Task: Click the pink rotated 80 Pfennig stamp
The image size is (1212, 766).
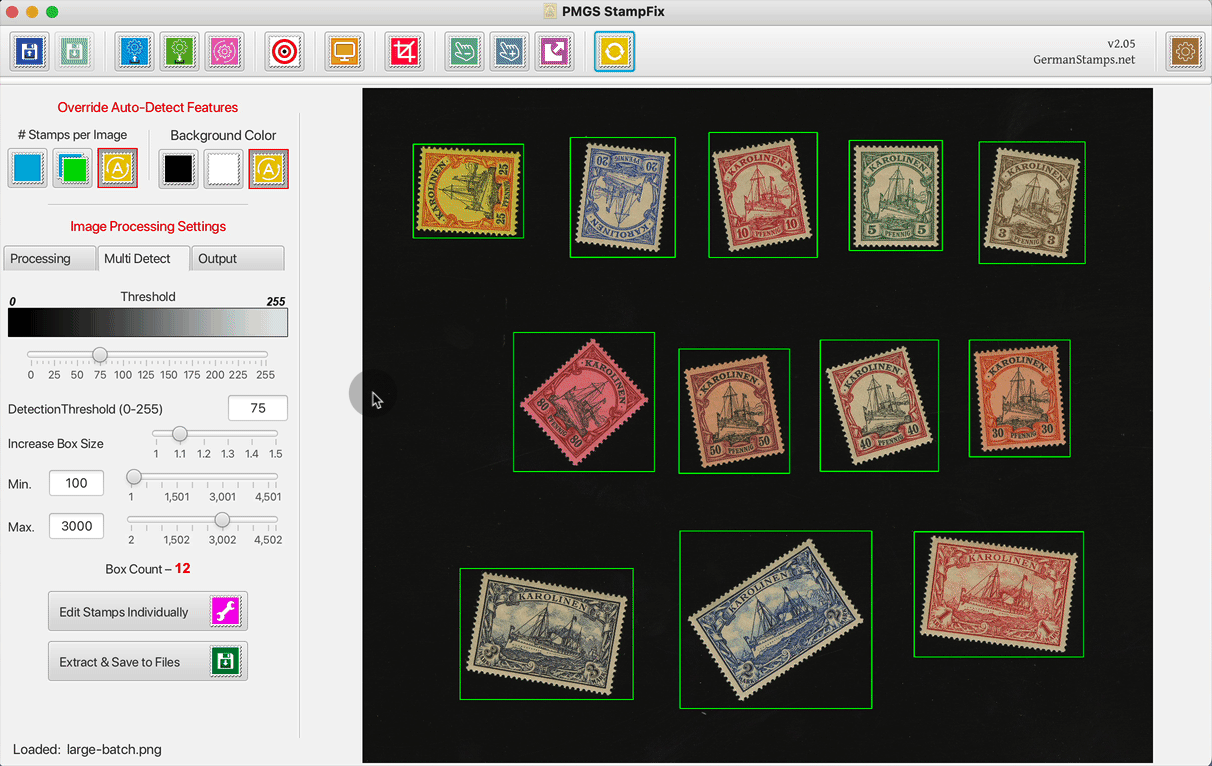Action: click(584, 402)
